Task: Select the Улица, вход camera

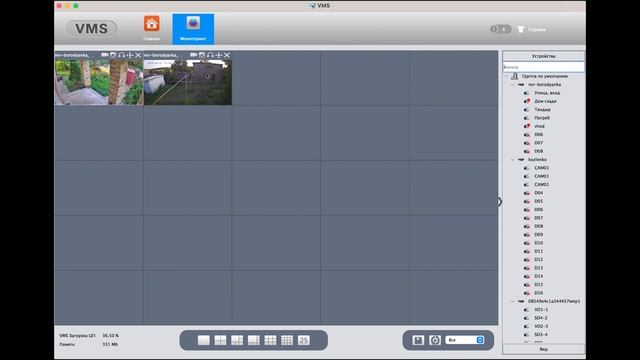Action: tap(547, 93)
